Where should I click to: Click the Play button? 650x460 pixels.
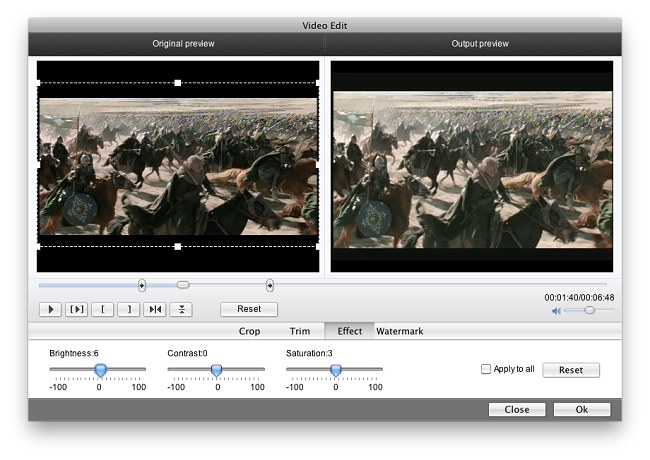click(x=51, y=309)
